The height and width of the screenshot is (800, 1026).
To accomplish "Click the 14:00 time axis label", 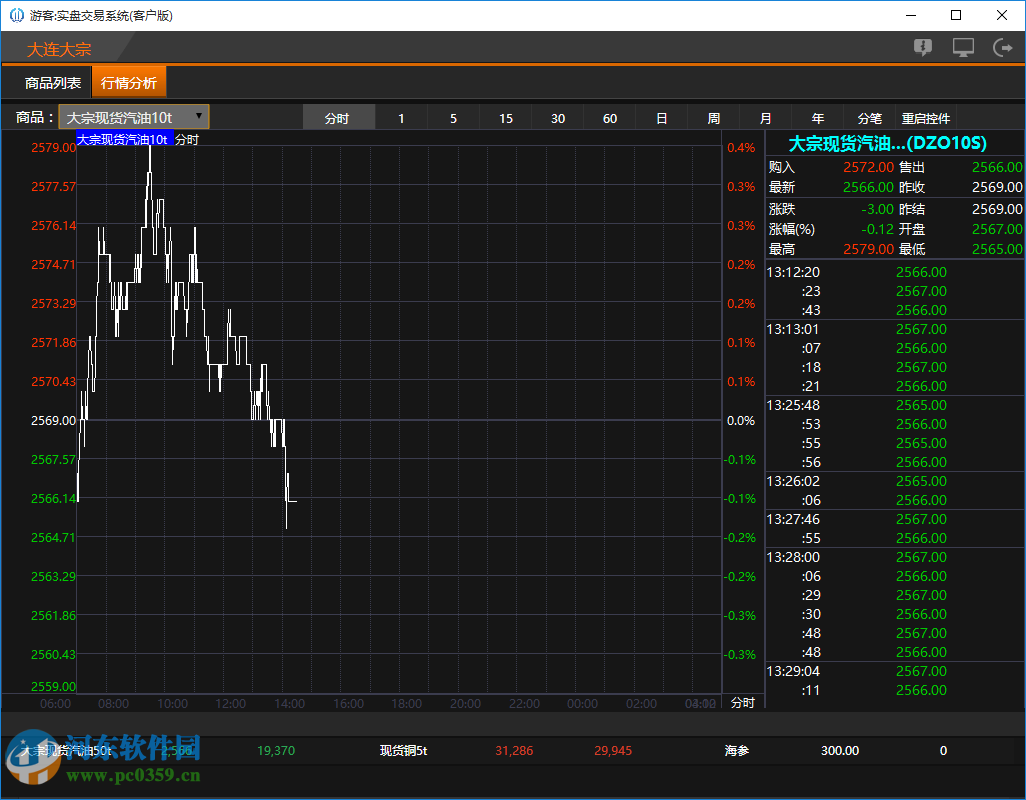I will (x=289, y=704).
